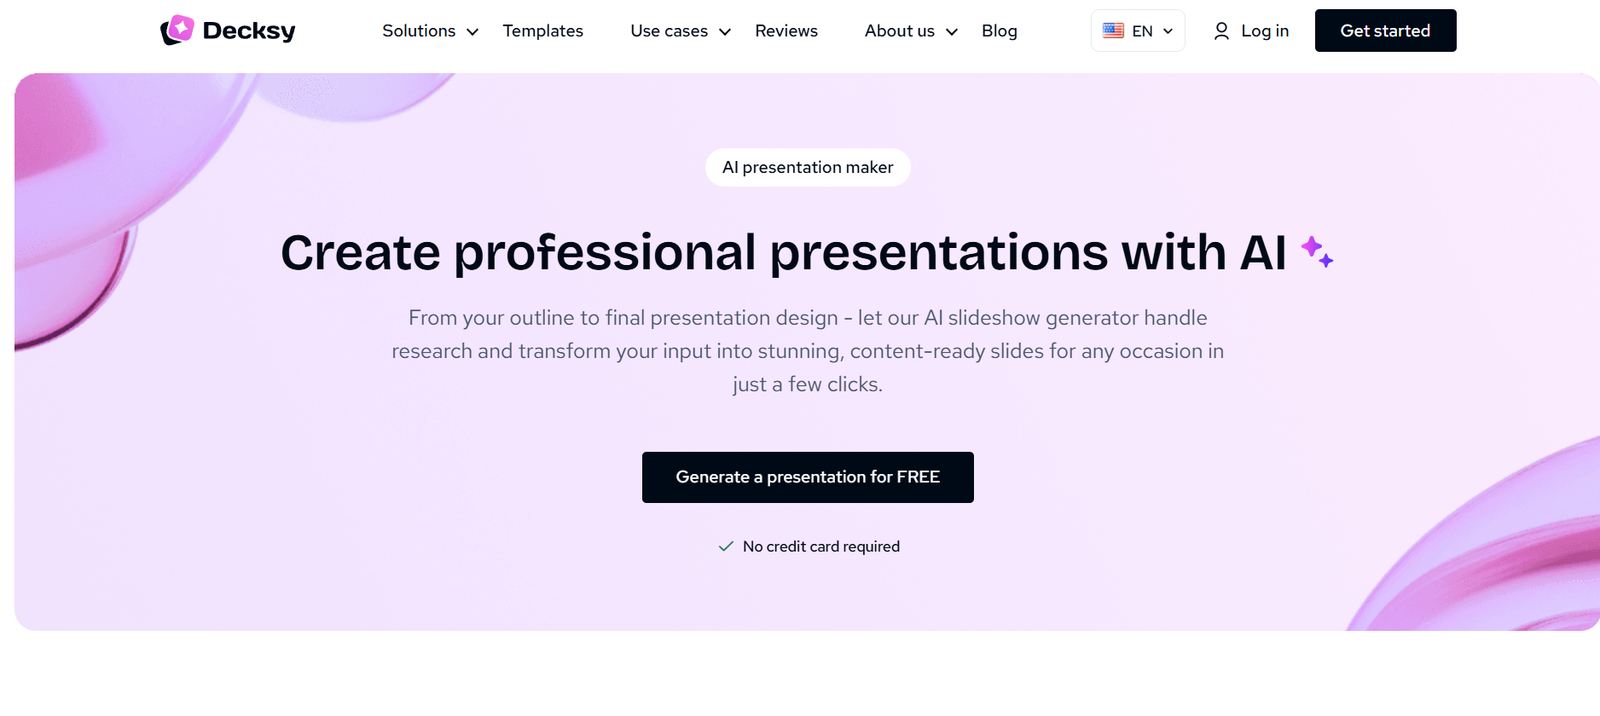Open the EN language selector
The height and width of the screenshot is (716, 1600).
[x=1138, y=31]
